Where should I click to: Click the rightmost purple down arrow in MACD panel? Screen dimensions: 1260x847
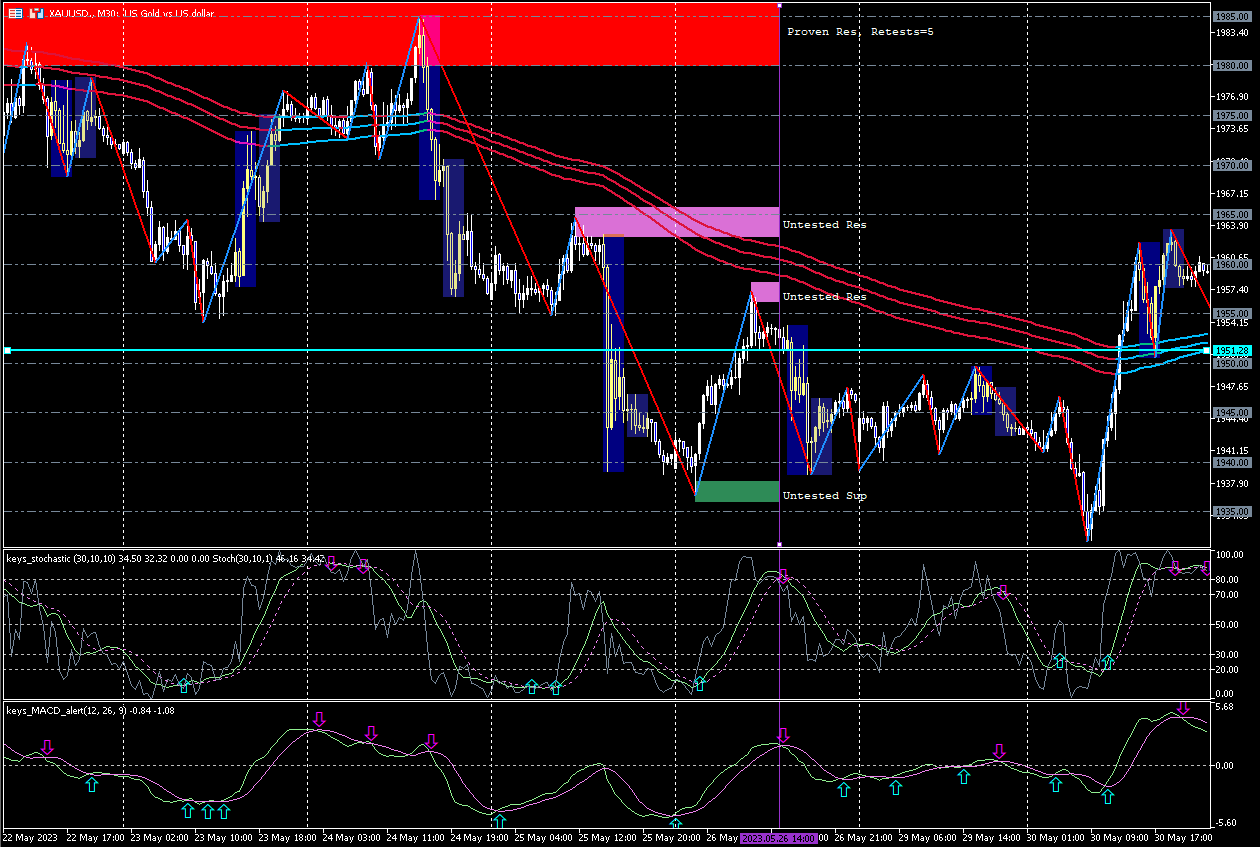(1183, 708)
